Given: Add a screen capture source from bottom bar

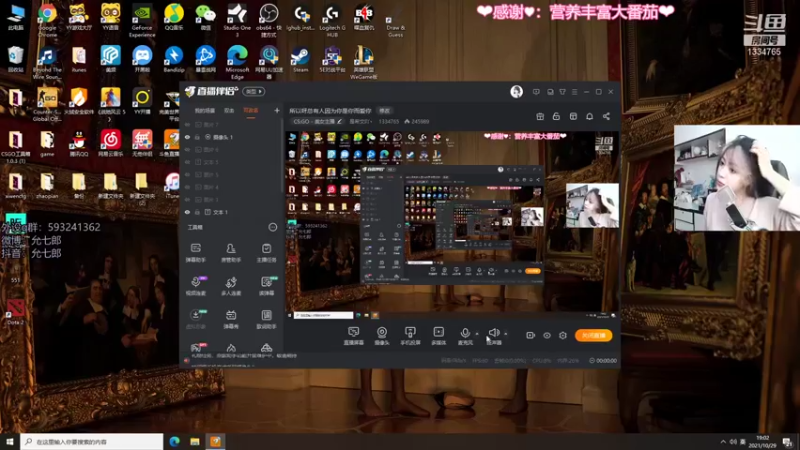Looking at the screenshot, I should point(354,336).
